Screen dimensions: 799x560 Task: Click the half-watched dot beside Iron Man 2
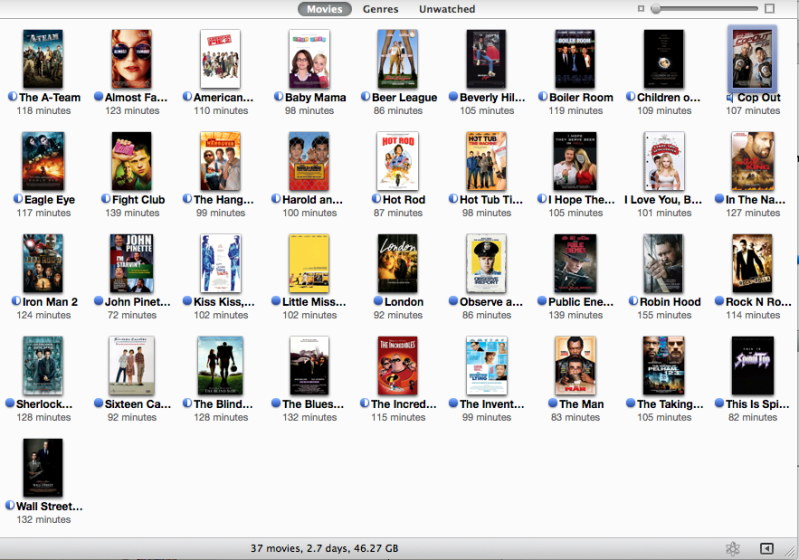point(16,301)
